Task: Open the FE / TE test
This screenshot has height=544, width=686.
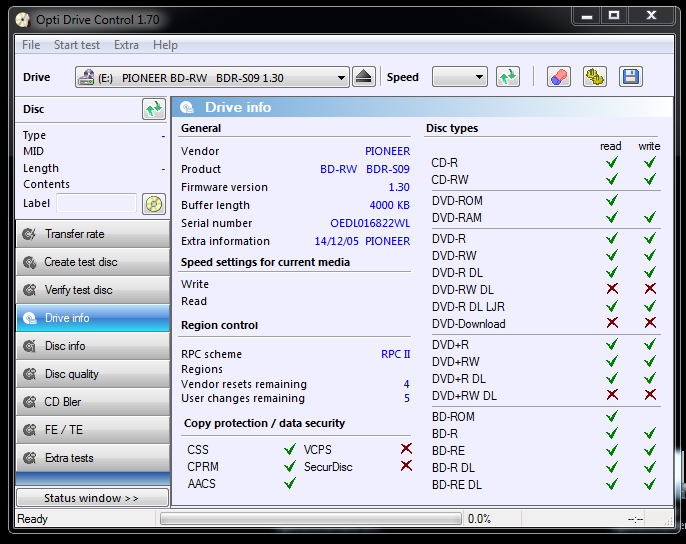Action: (x=93, y=430)
